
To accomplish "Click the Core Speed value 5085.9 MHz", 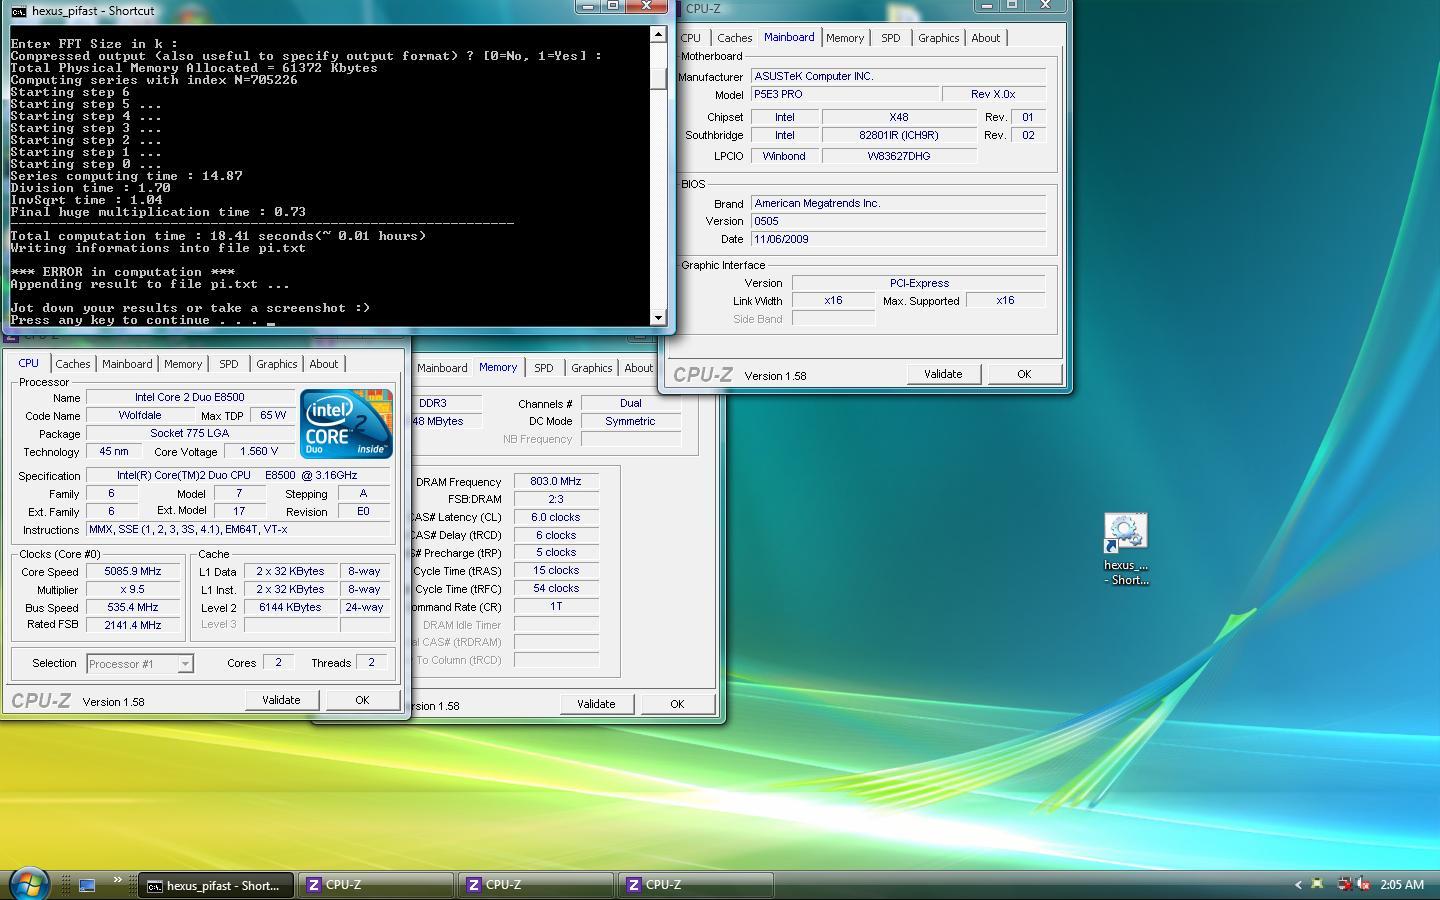I will [133, 571].
